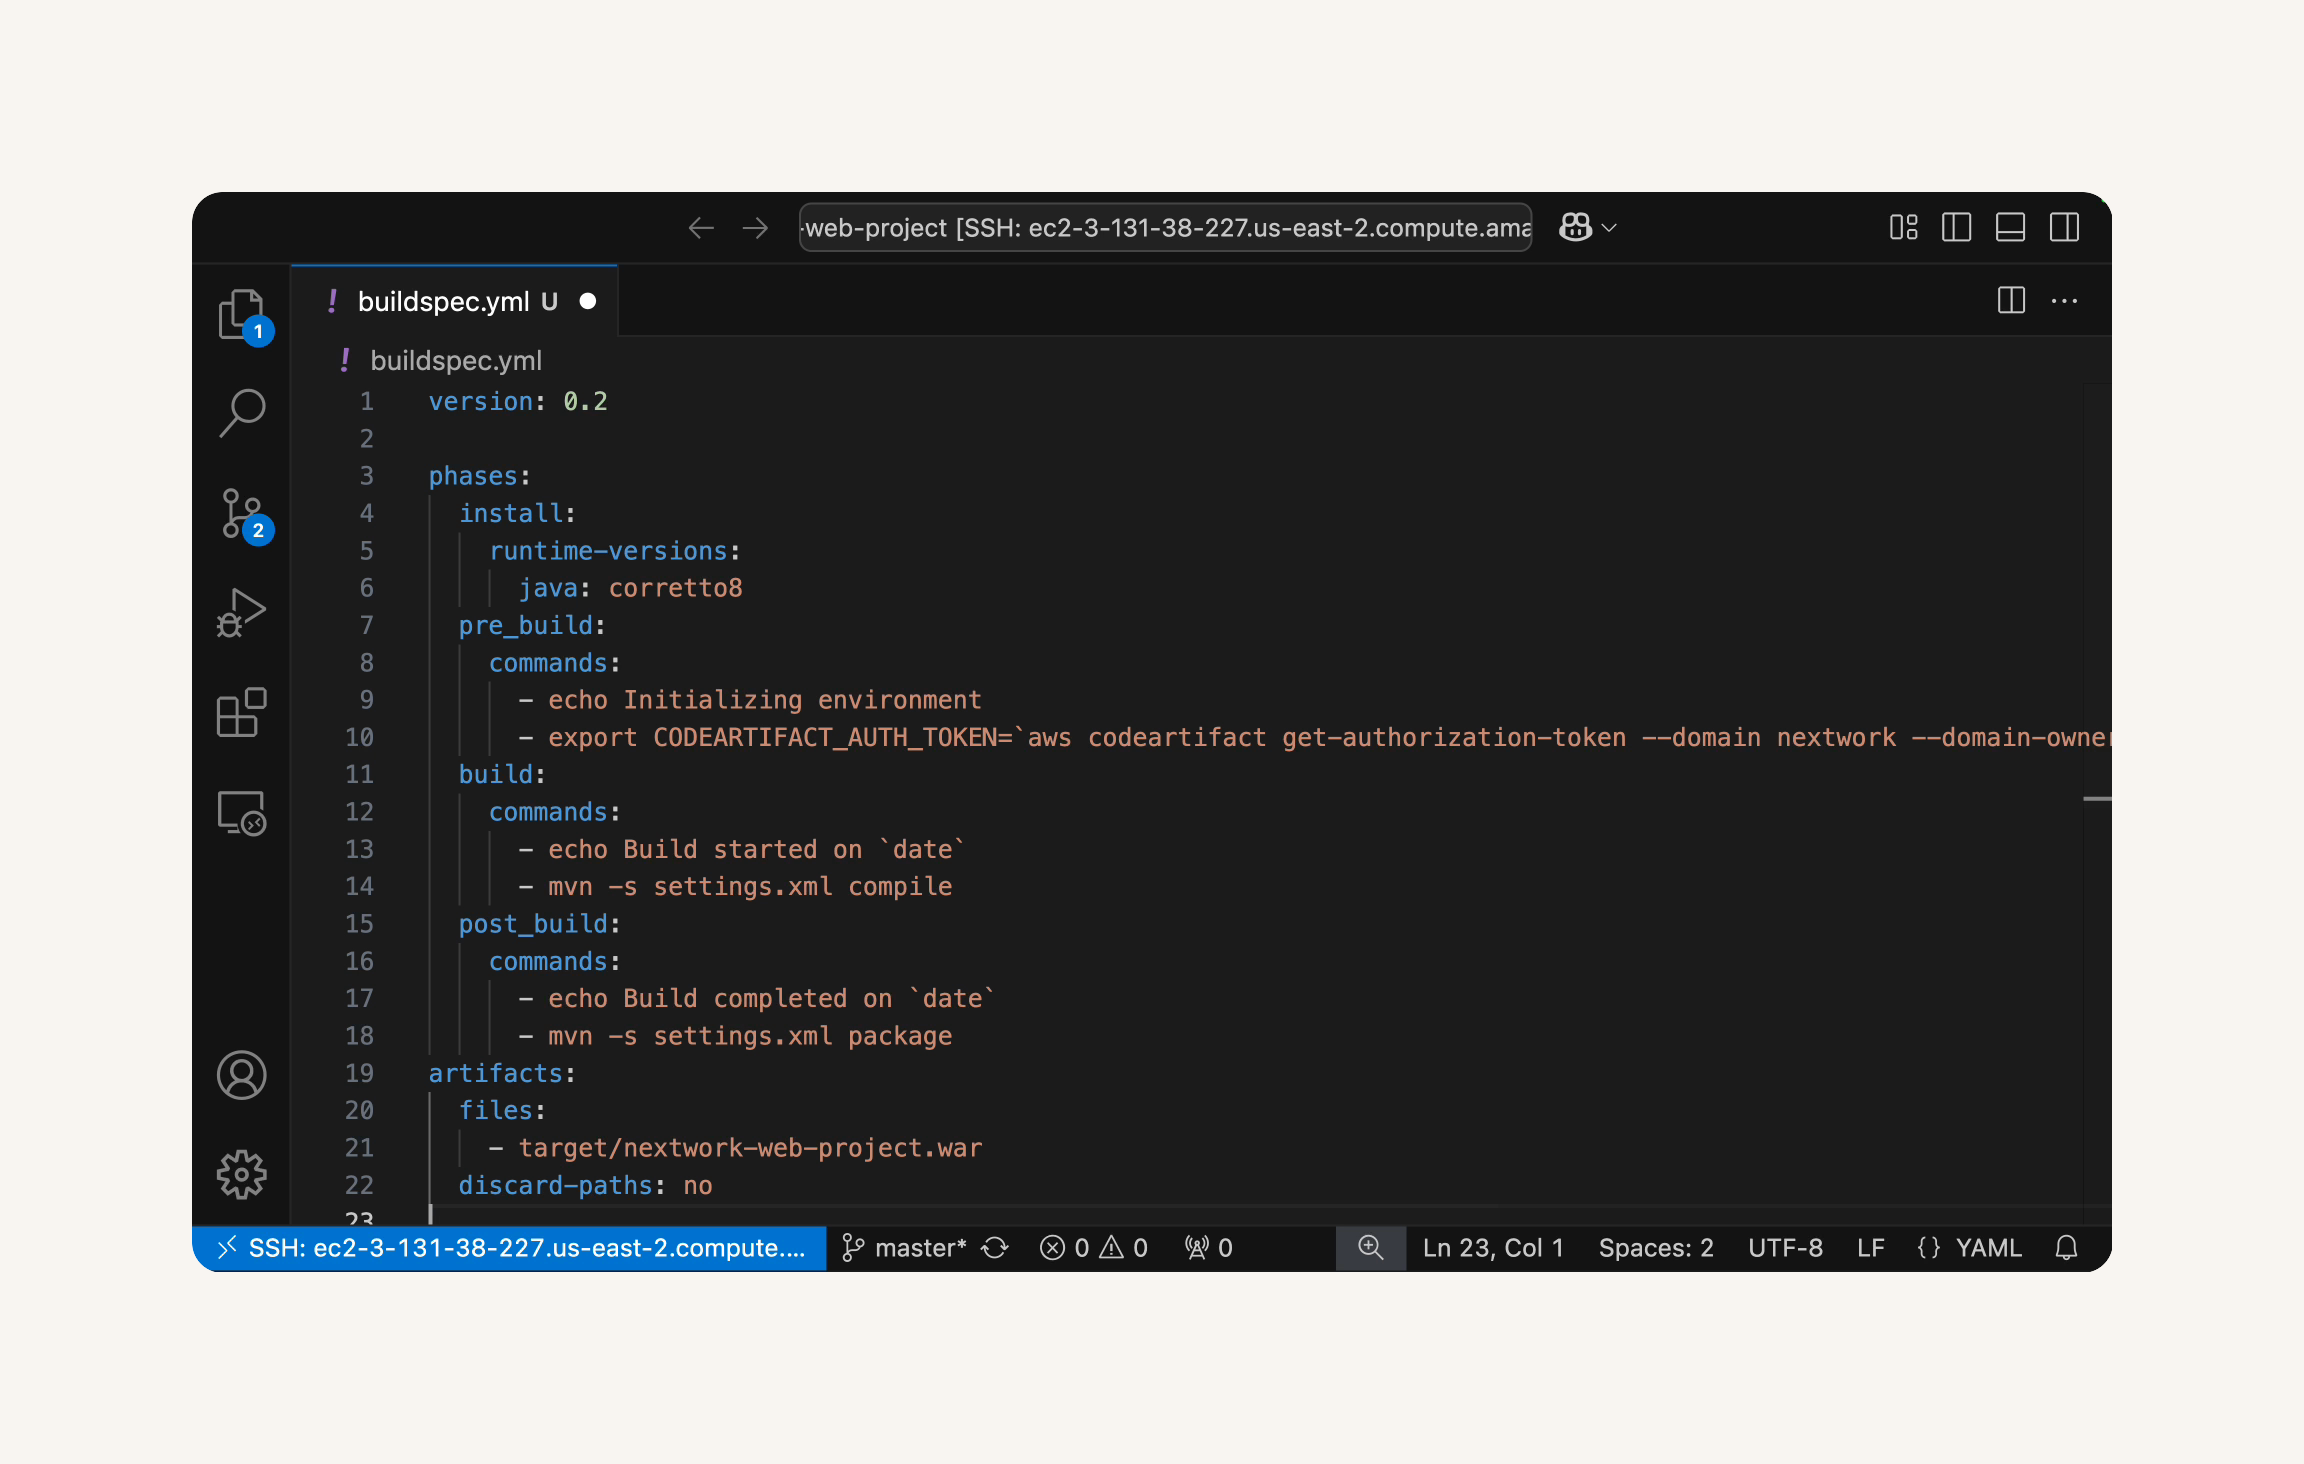Click 'install' on line 4
Screen dimensions: 2304x1464
tap(511, 513)
